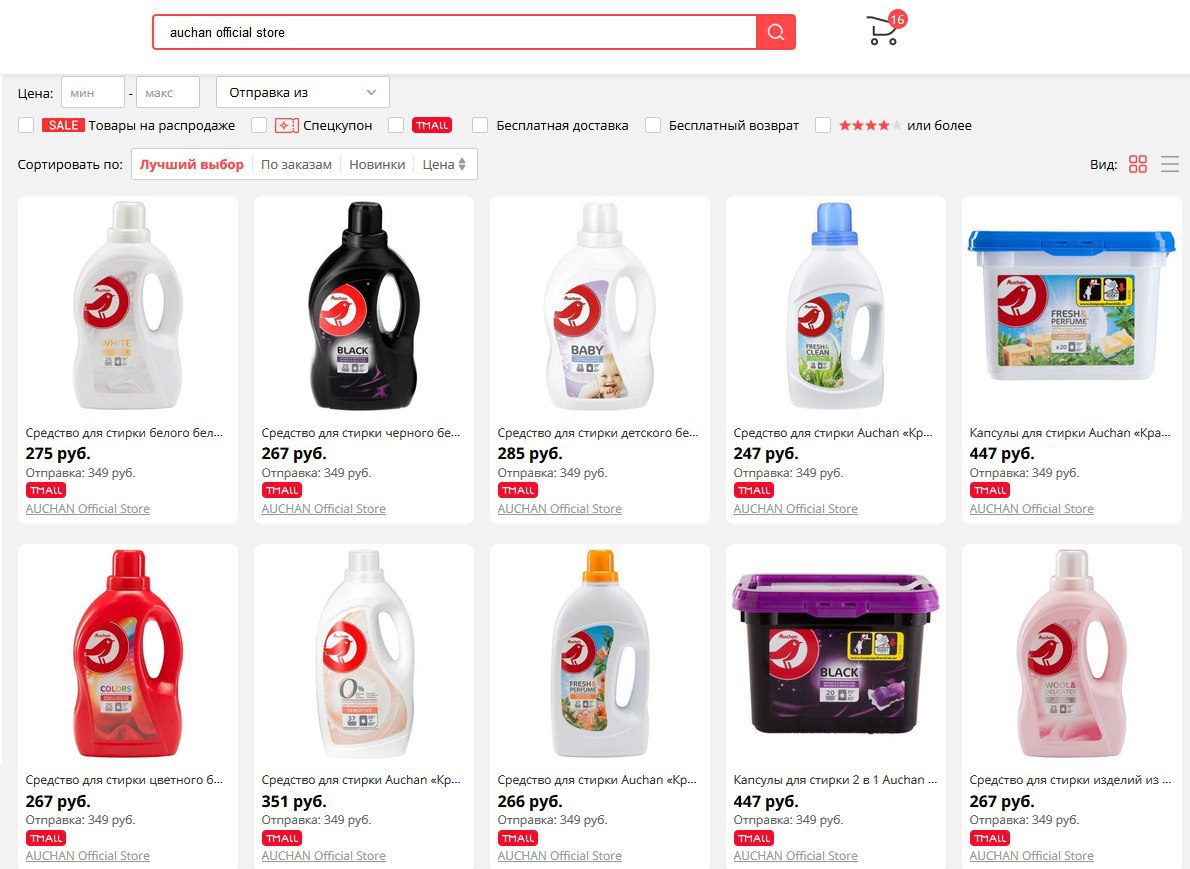1190x869 pixels.
Task: Open Капсулы для стирки Auchan product title
Action: pos(1069,433)
